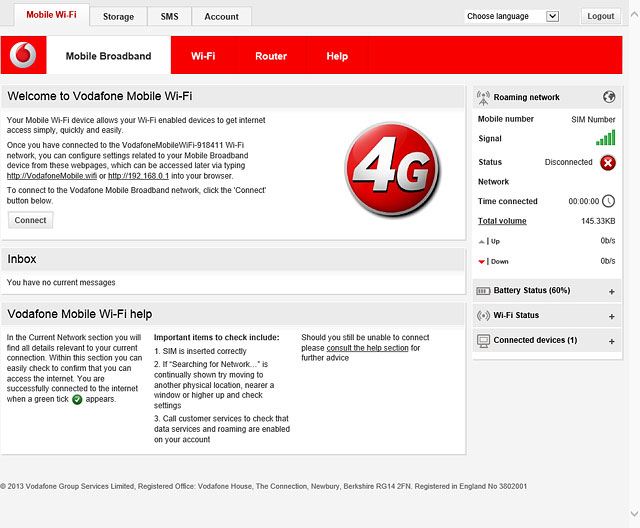This screenshot has height=528, width=640.
Task: Click the roaming network antenna icon
Action: point(483,98)
